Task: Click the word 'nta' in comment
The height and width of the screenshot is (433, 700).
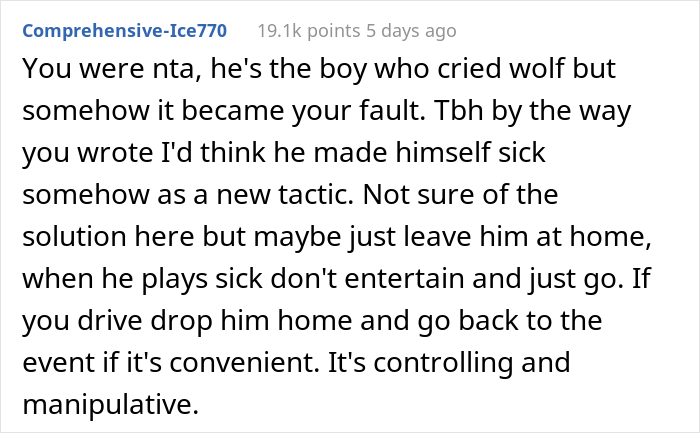Action: (x=176, y=69)
